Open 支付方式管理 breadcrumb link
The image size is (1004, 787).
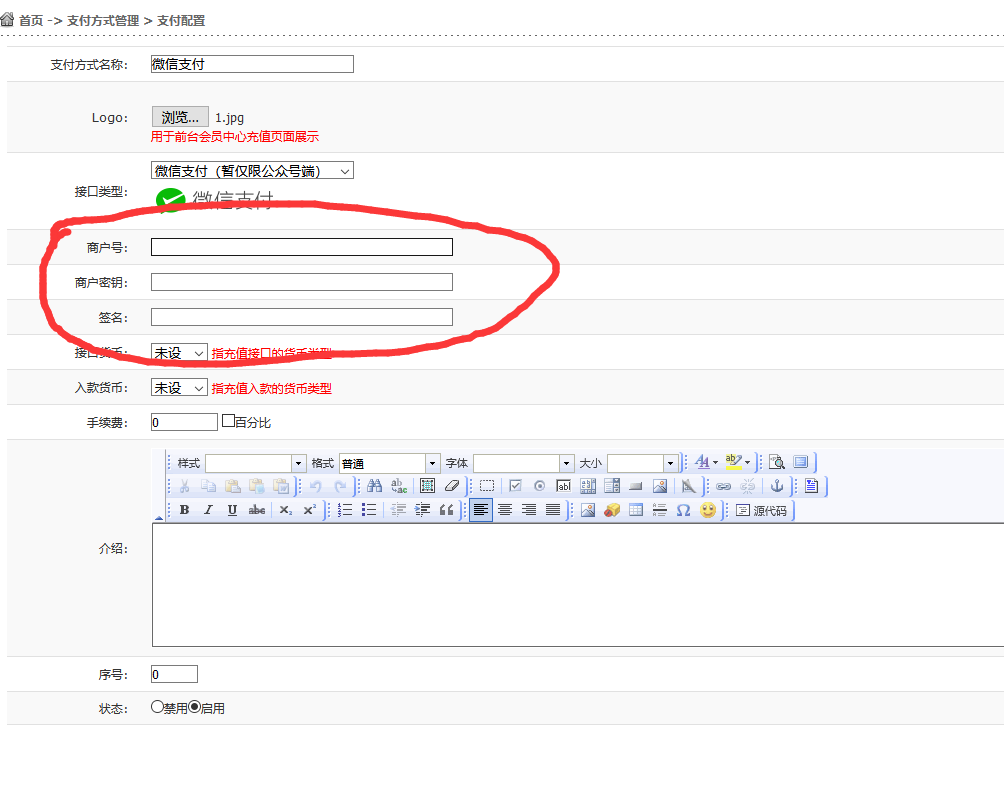(x=103, y=20)
